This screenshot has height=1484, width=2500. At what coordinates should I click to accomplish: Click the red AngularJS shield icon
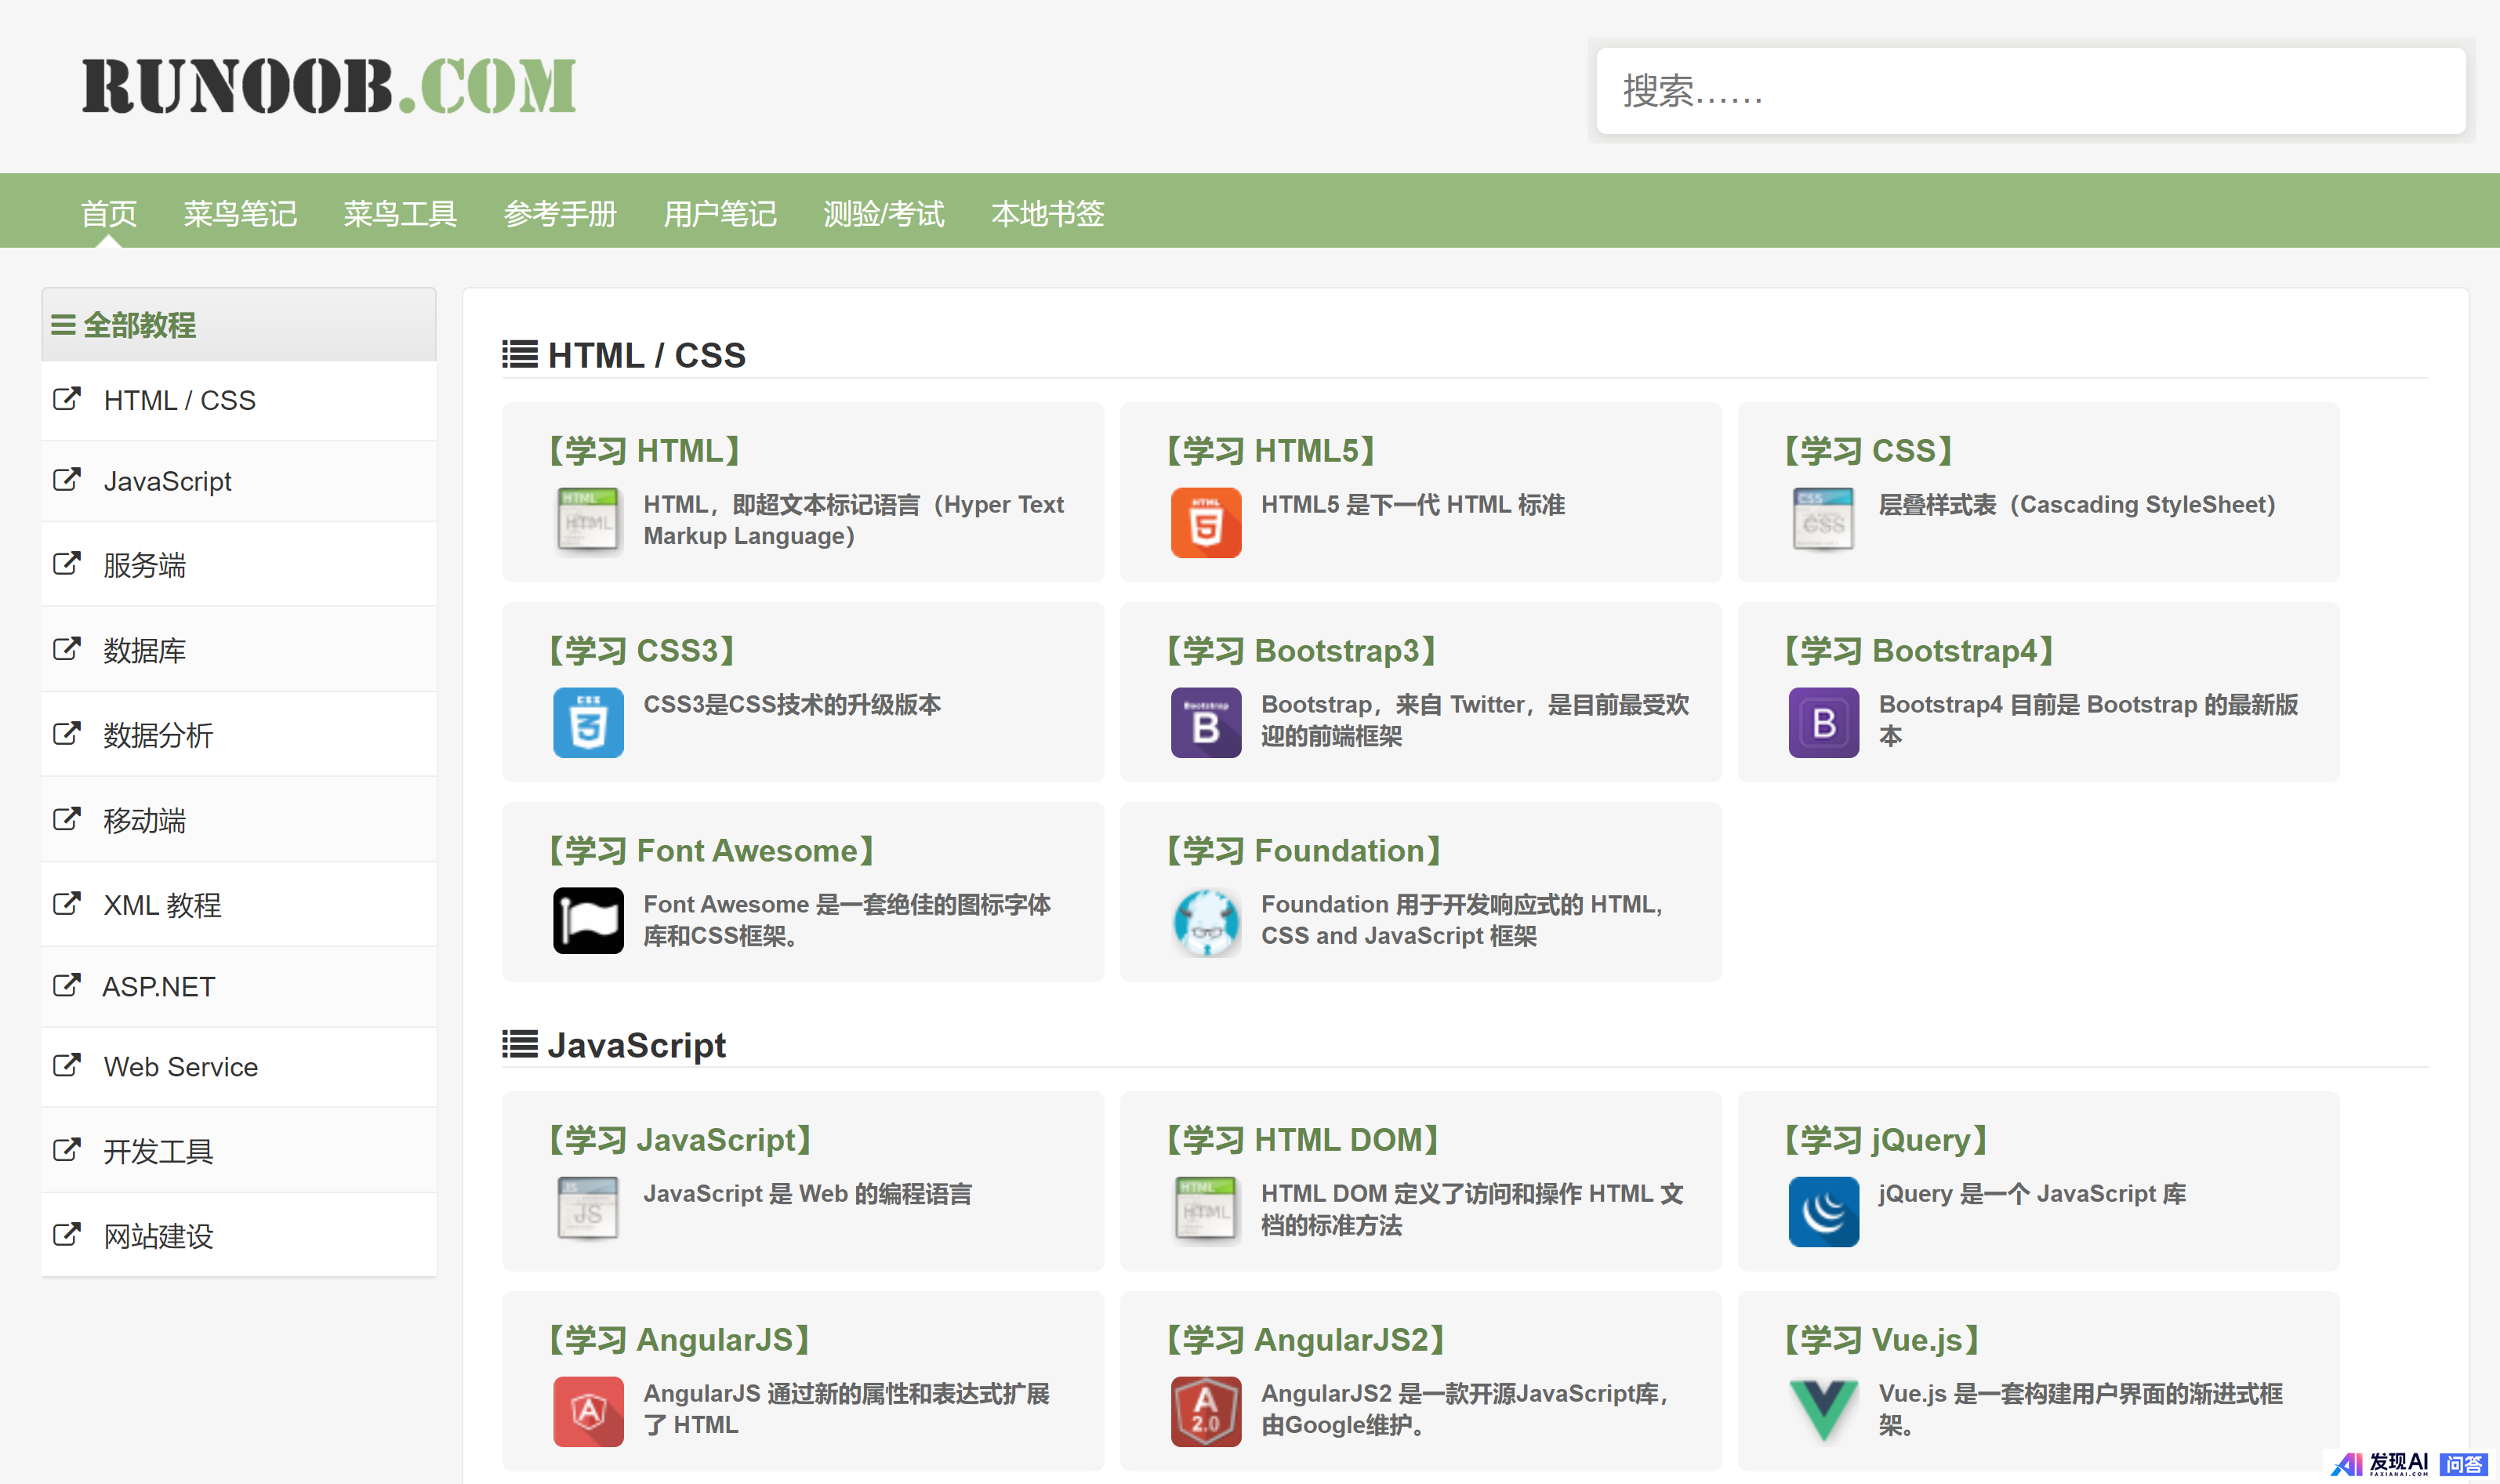tap(588, 1411)
